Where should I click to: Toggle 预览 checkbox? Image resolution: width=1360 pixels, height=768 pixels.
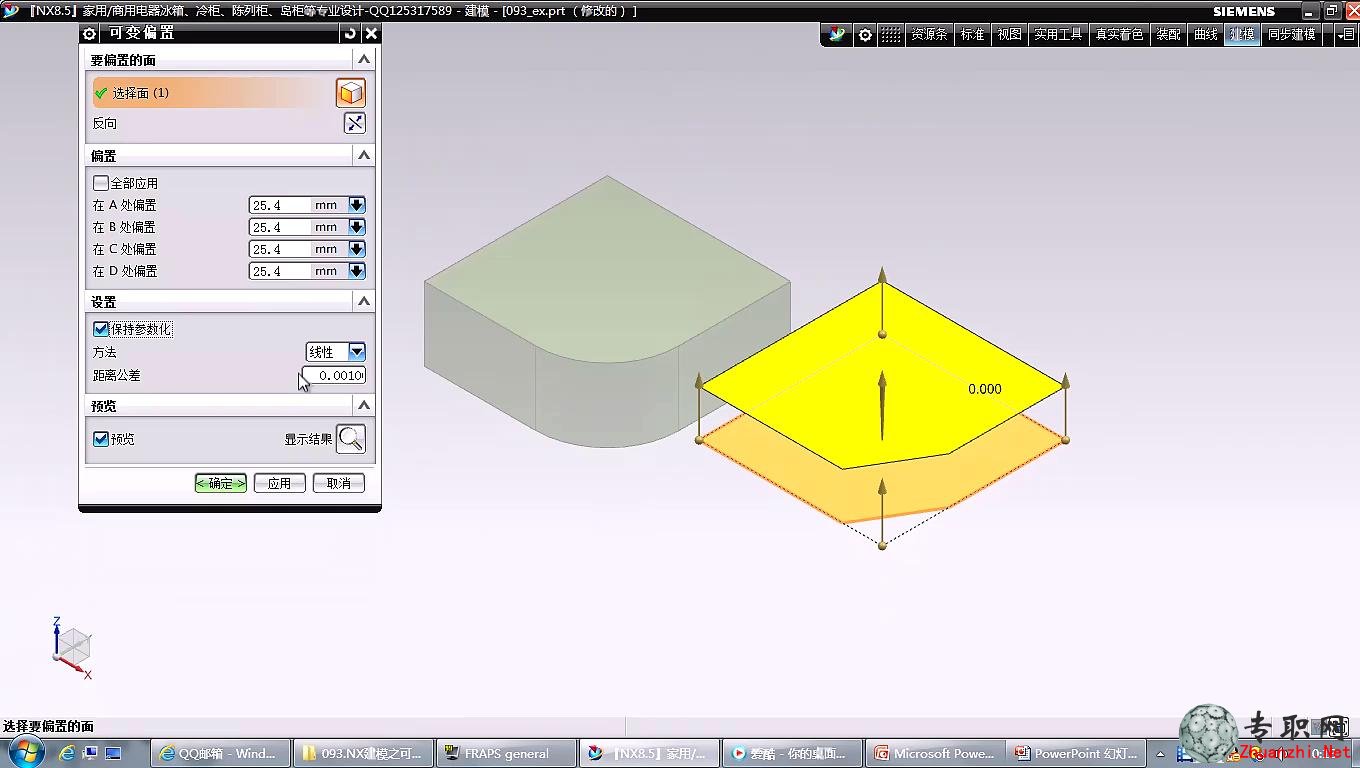pyautogui.click(x=101, y=439)
